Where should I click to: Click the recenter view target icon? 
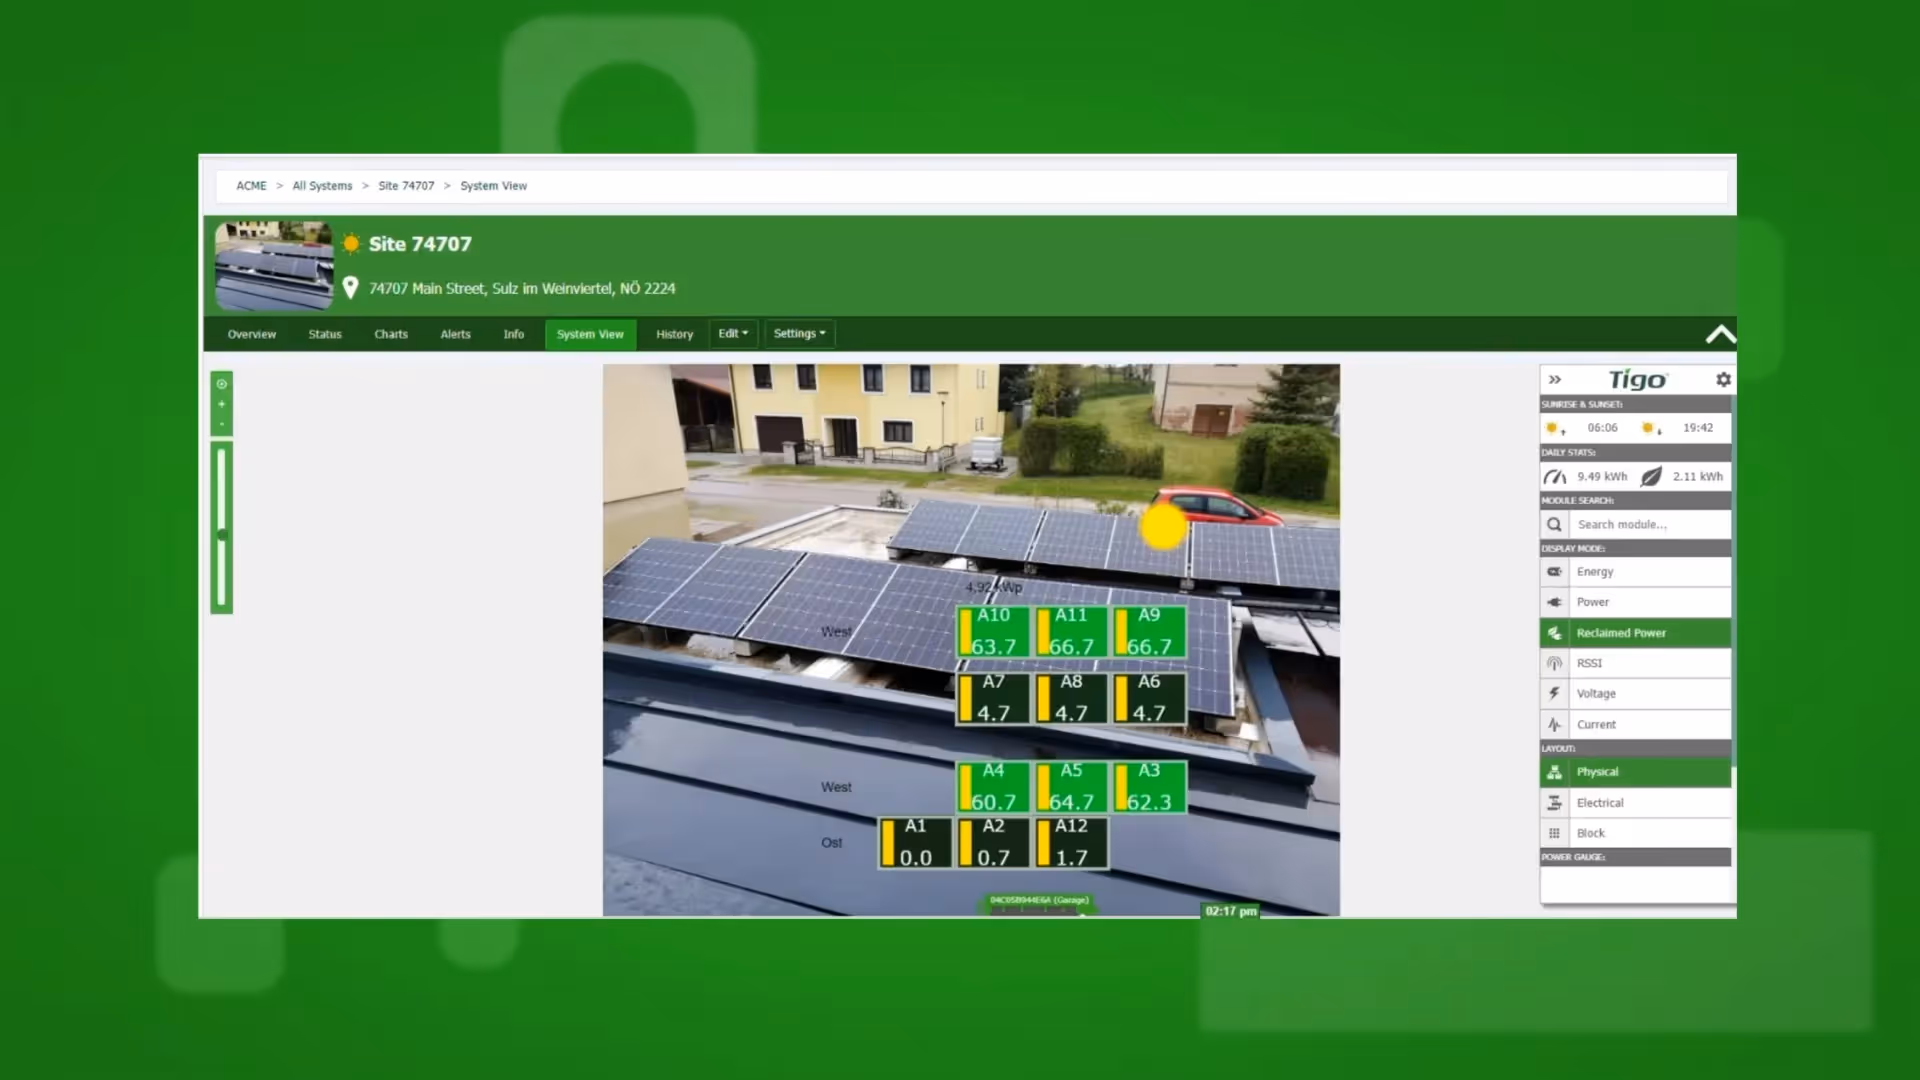click(x=222, y=384)
